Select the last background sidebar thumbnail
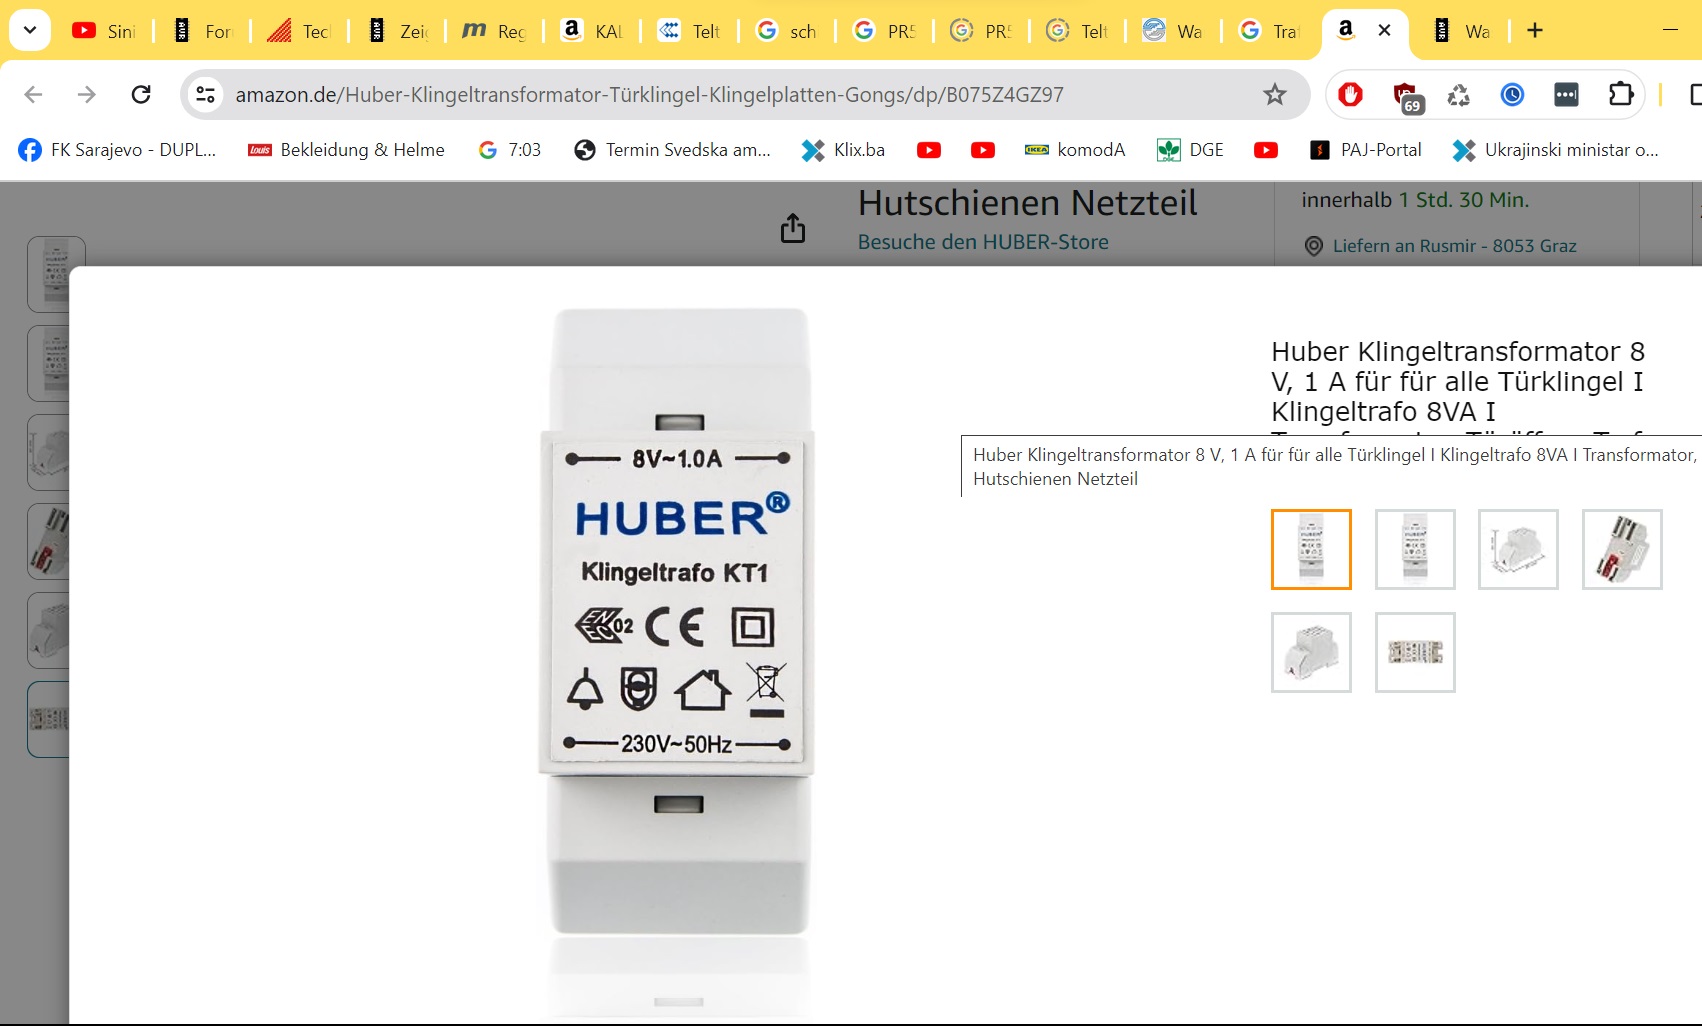Screen dimensions: 1702x1026 click(48, 719)
